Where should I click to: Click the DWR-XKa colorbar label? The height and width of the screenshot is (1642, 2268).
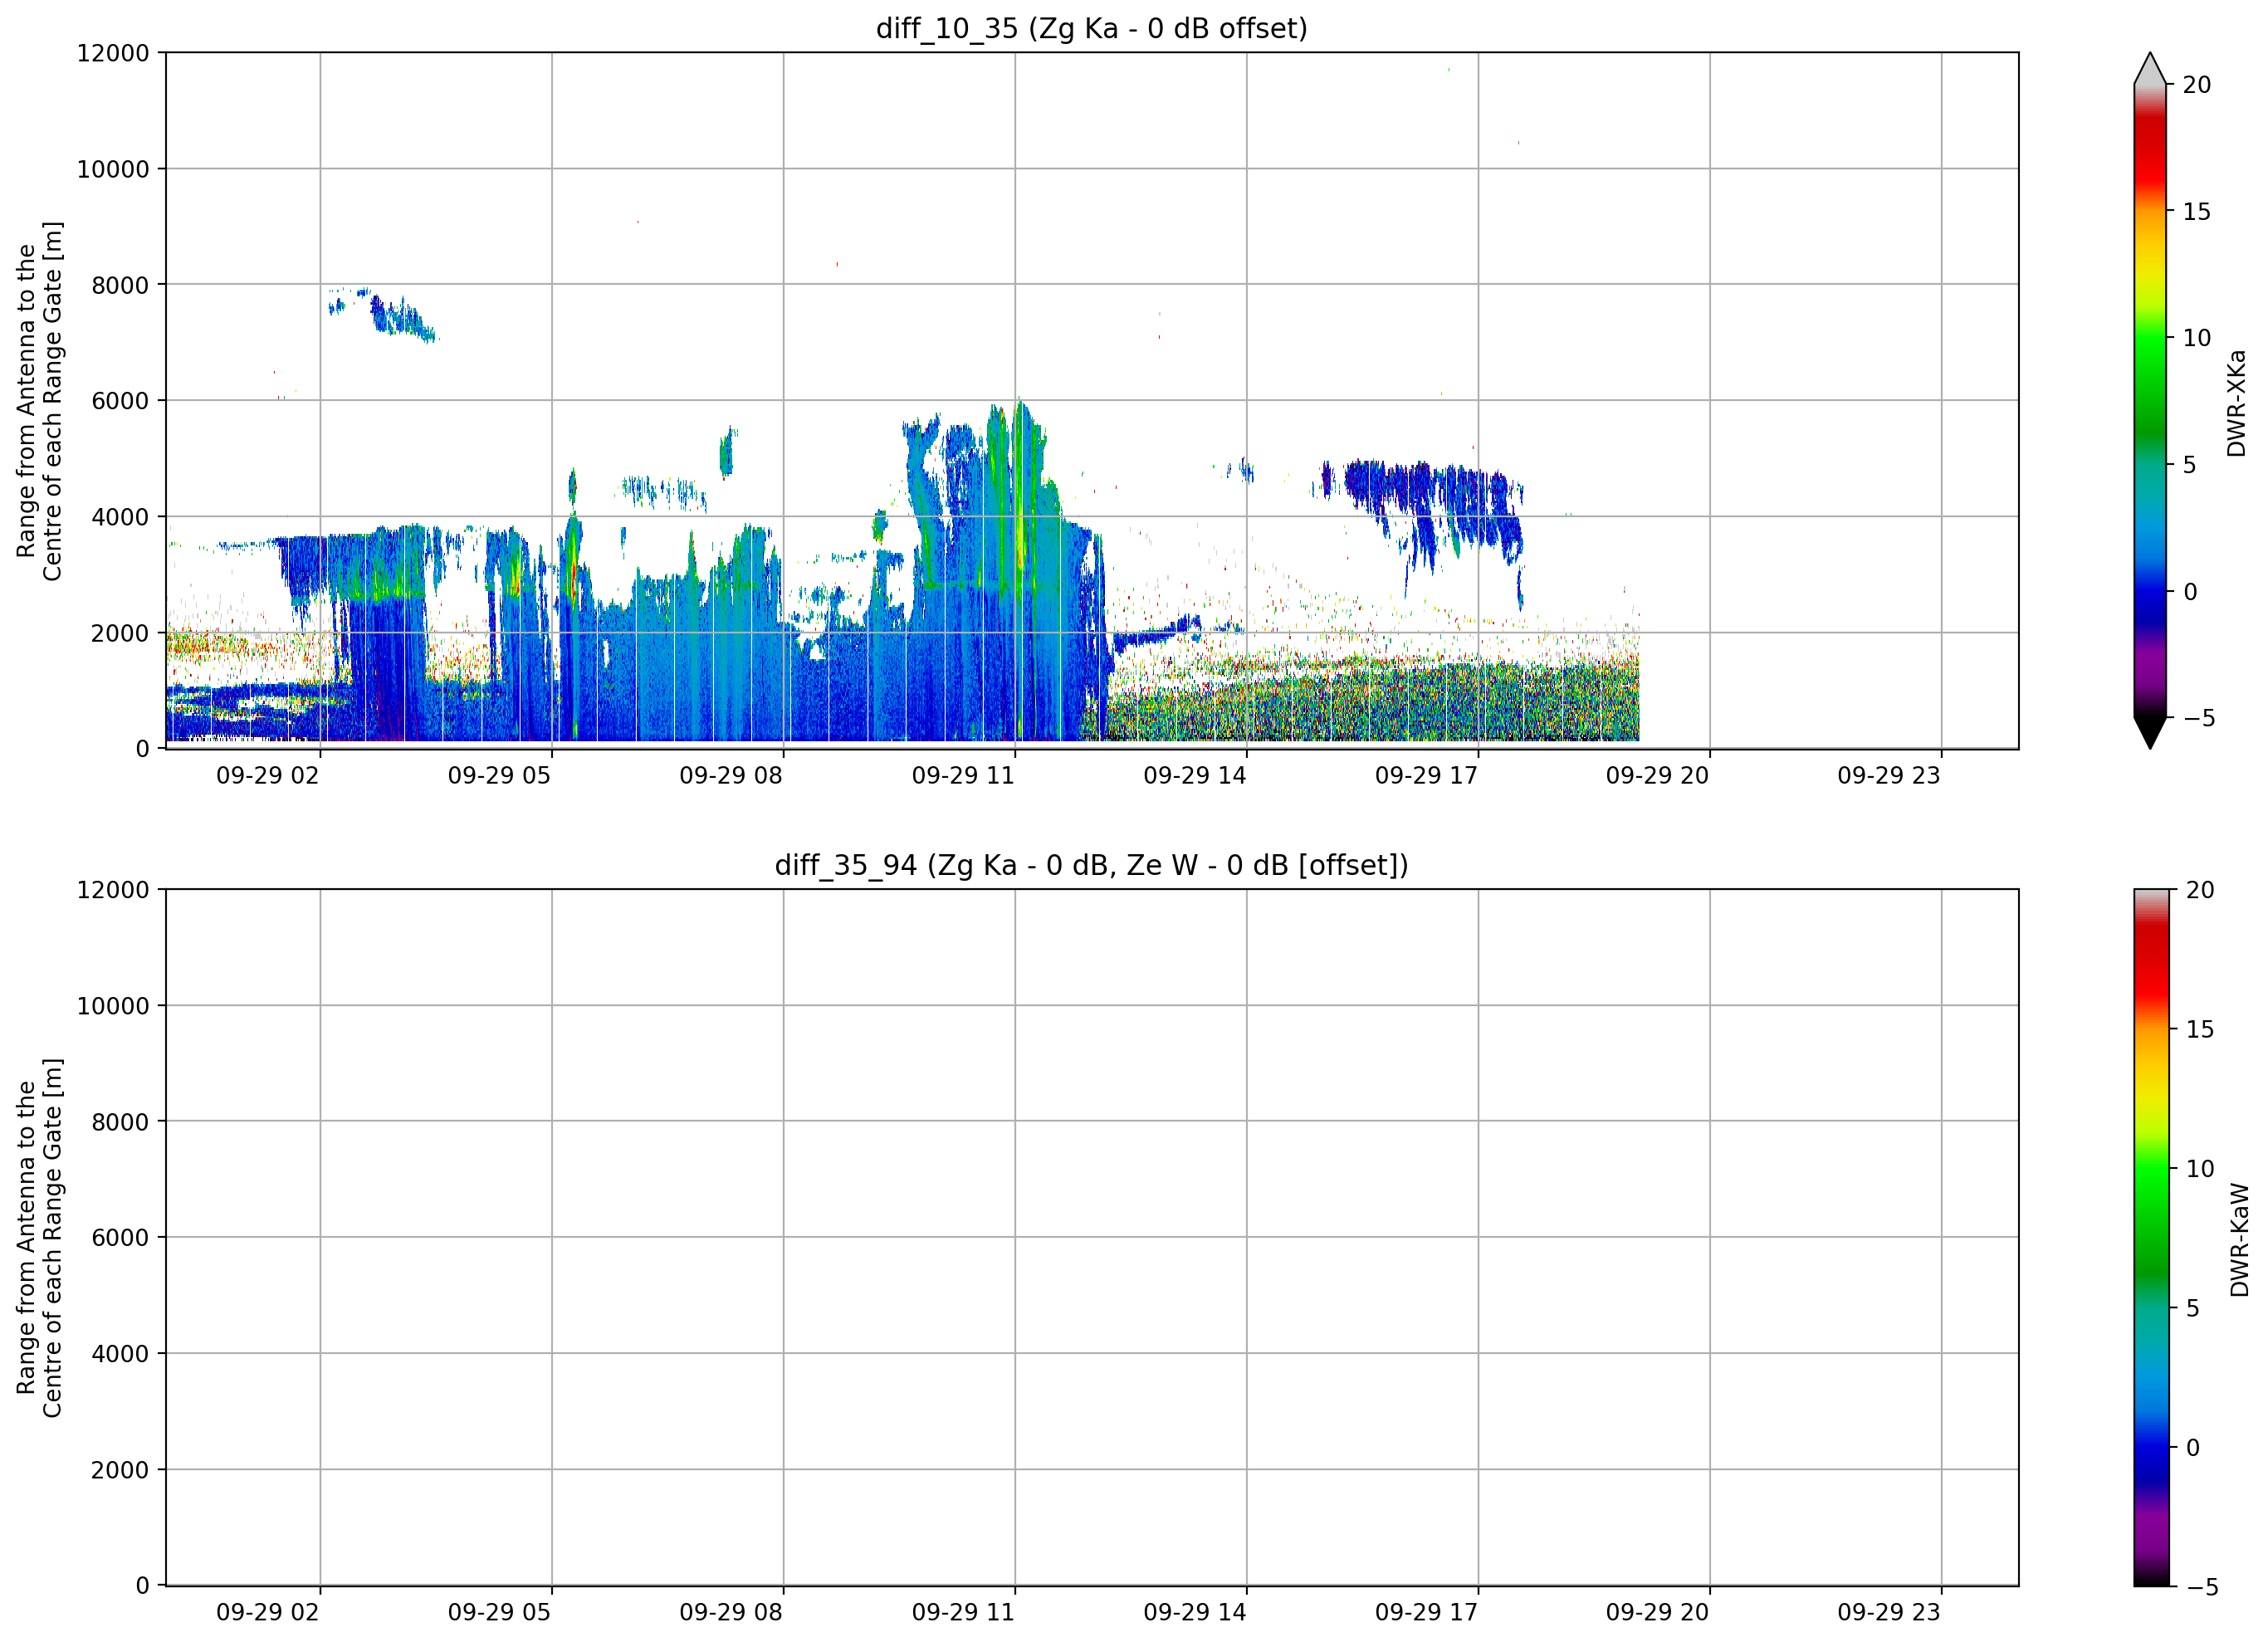tap(2237, 403)
